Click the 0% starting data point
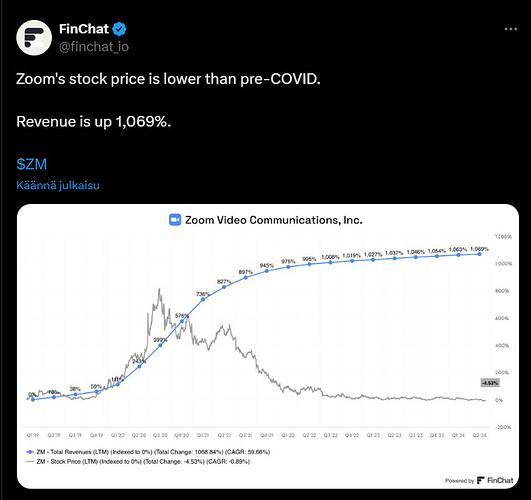531x500 pixels. pos(33,399)
